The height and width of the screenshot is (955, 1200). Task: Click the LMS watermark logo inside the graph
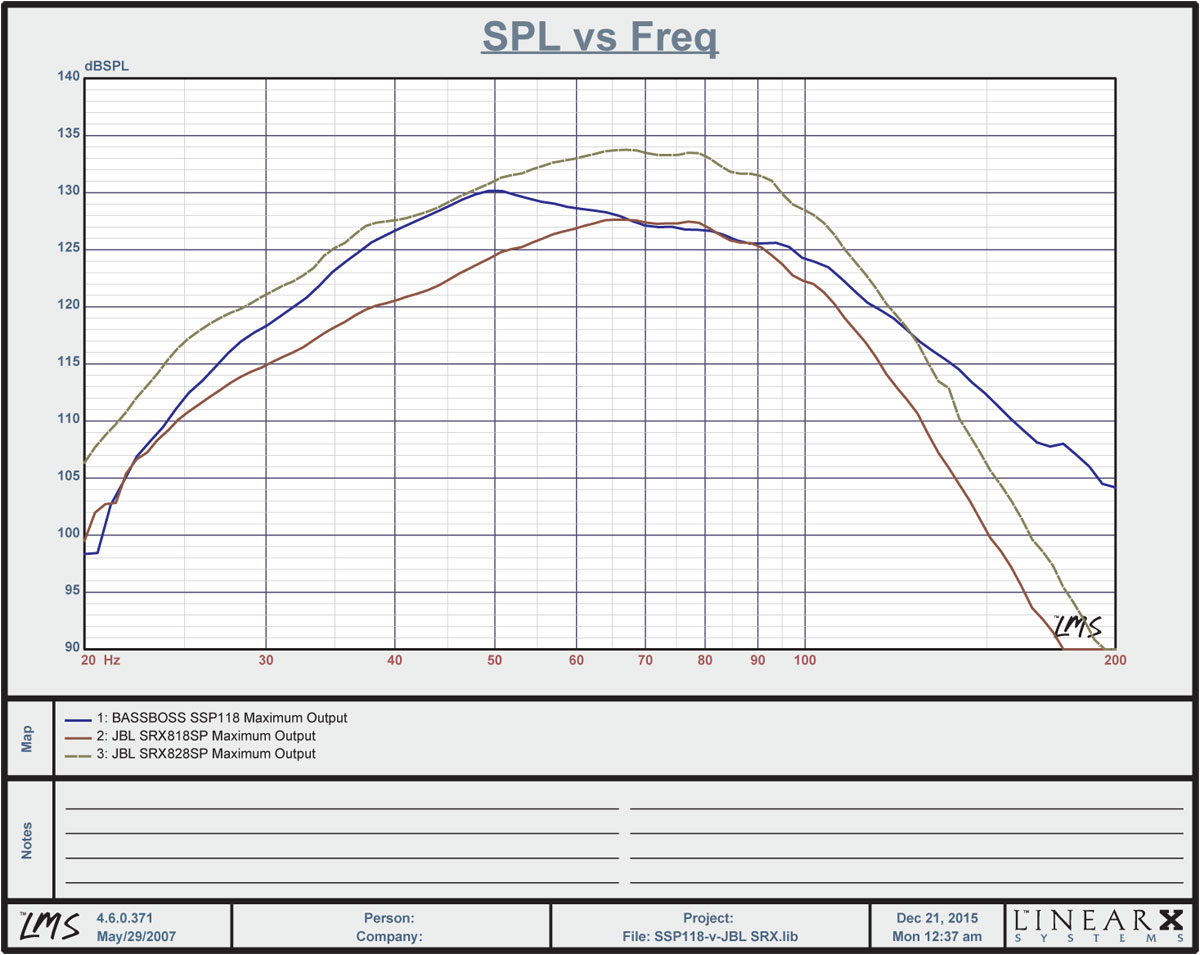point(1077,627)
